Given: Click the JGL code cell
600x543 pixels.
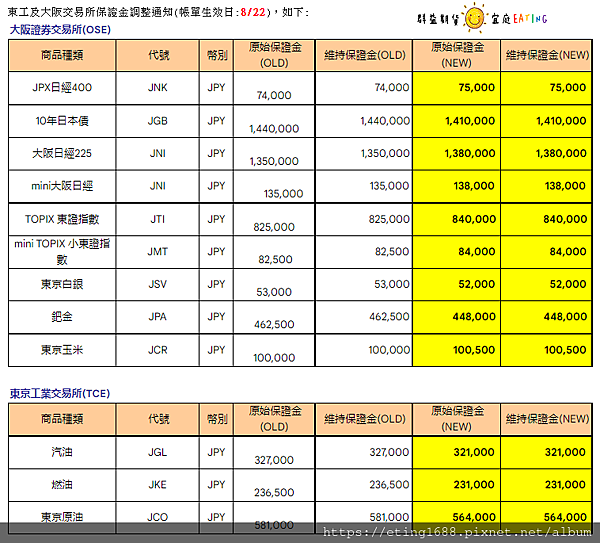Looking at the screenshot, I should coord(158,452).
